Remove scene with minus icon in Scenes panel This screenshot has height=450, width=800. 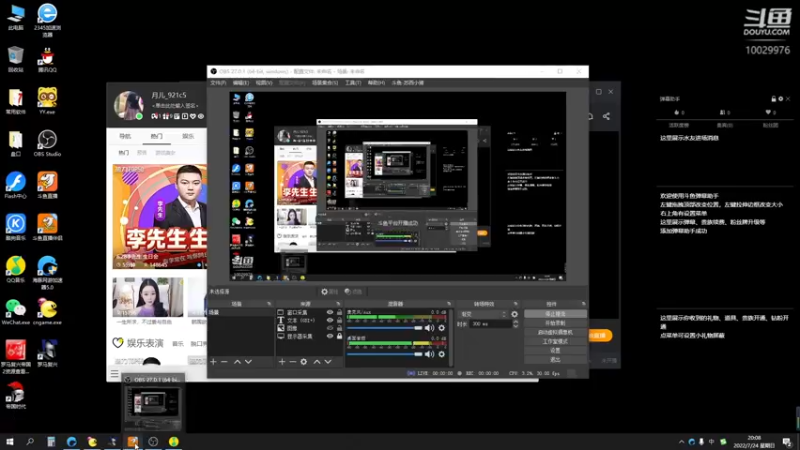pyautogui.click(x=224, y=362)
